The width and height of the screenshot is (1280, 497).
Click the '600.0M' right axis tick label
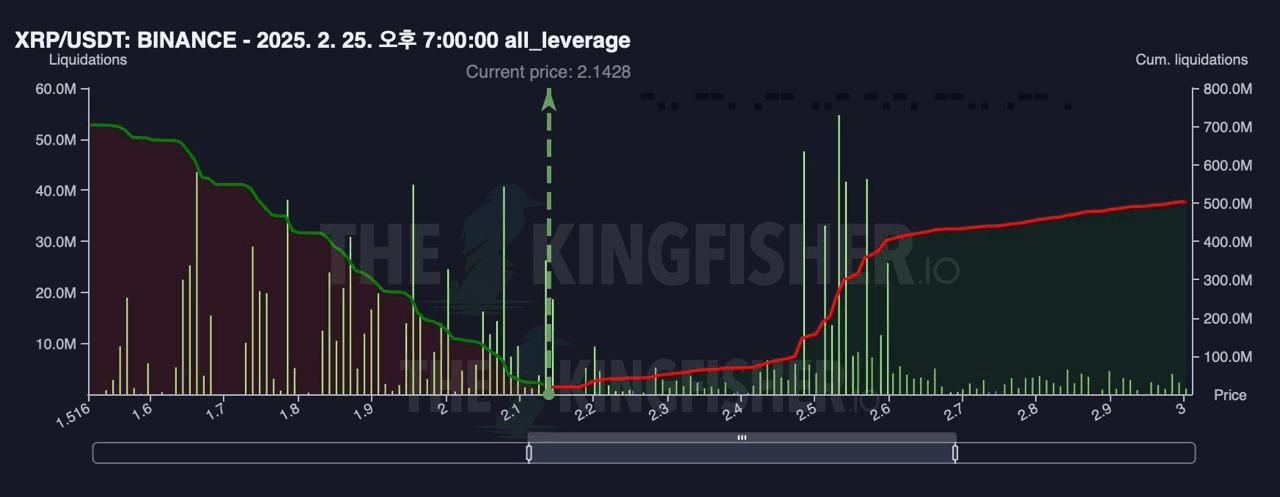coord(1227,166)
